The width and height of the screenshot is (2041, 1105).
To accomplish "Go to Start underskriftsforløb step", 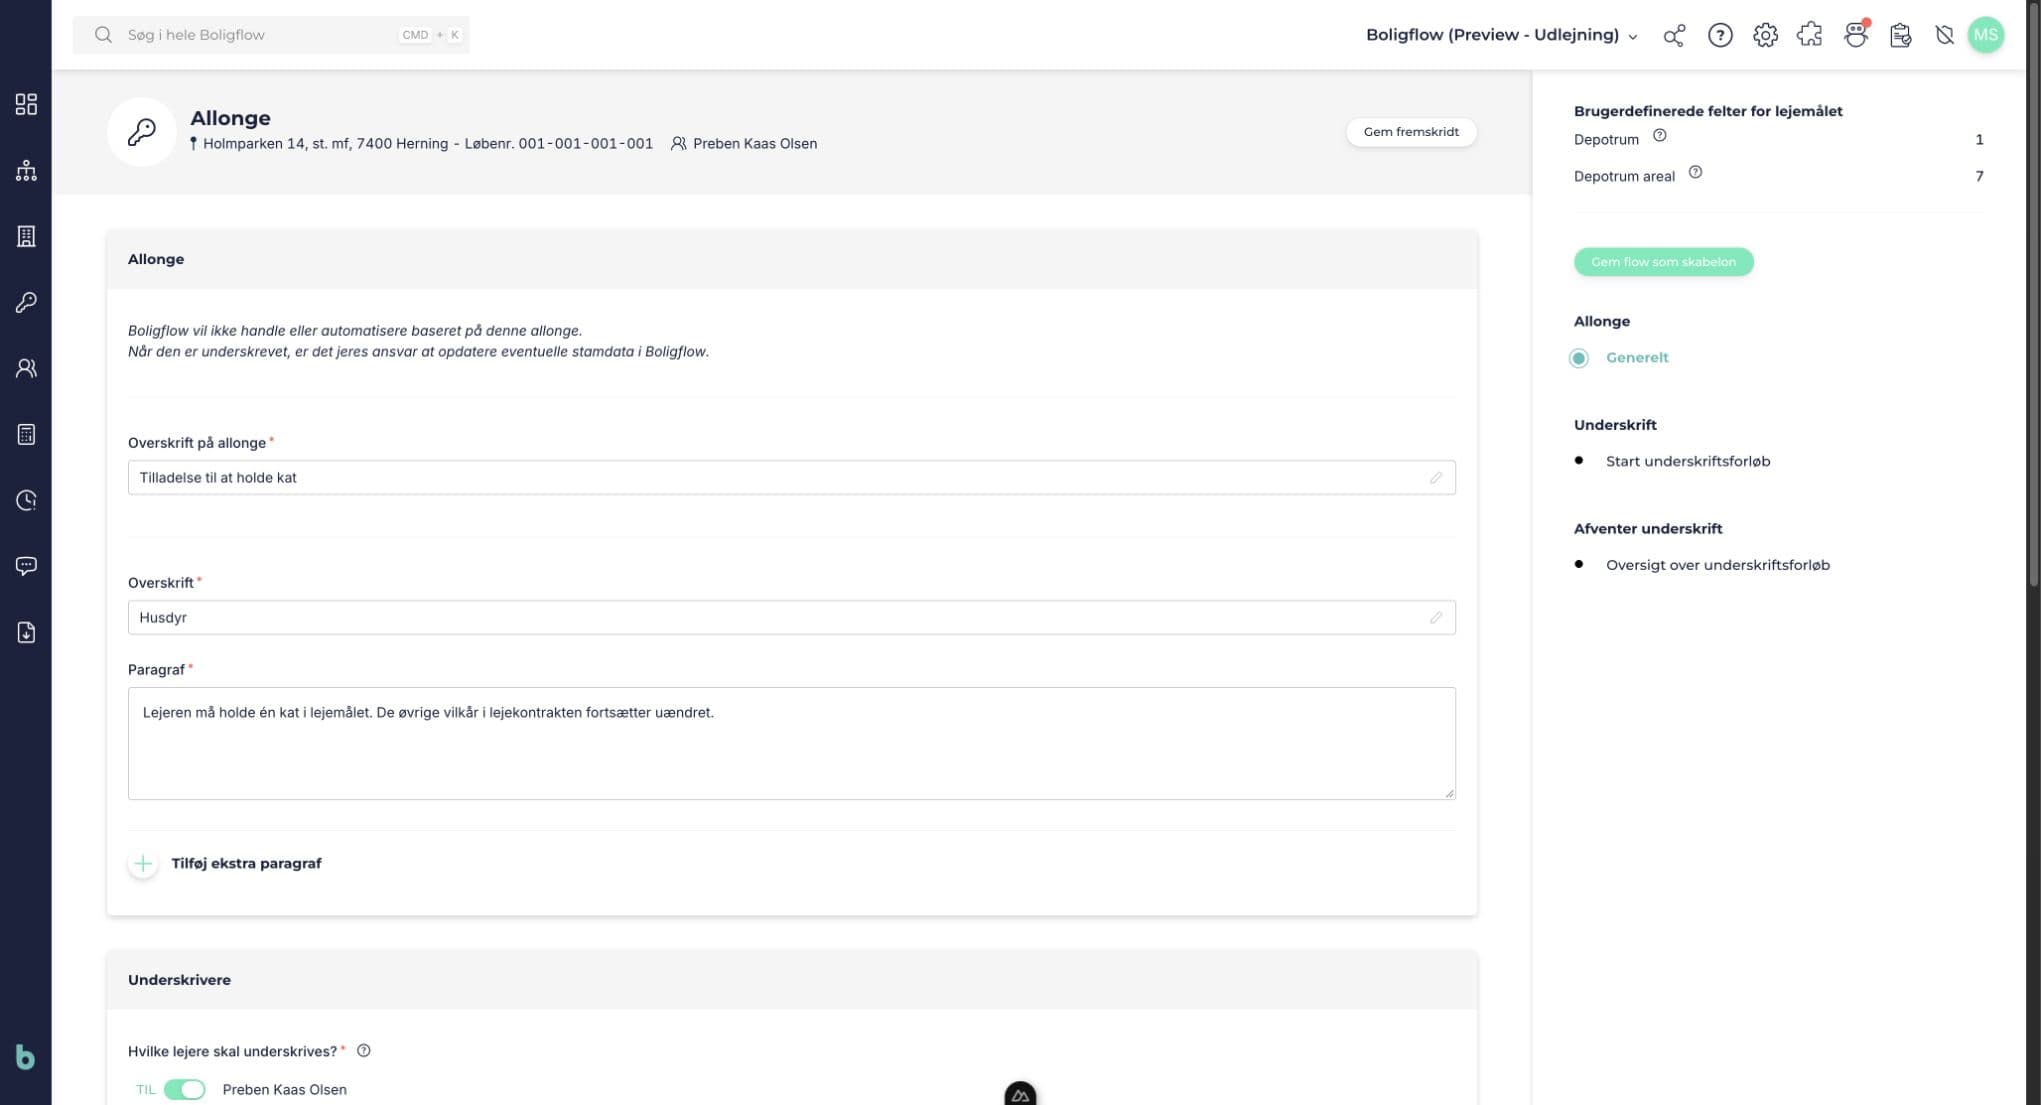I will point(1687,461).
